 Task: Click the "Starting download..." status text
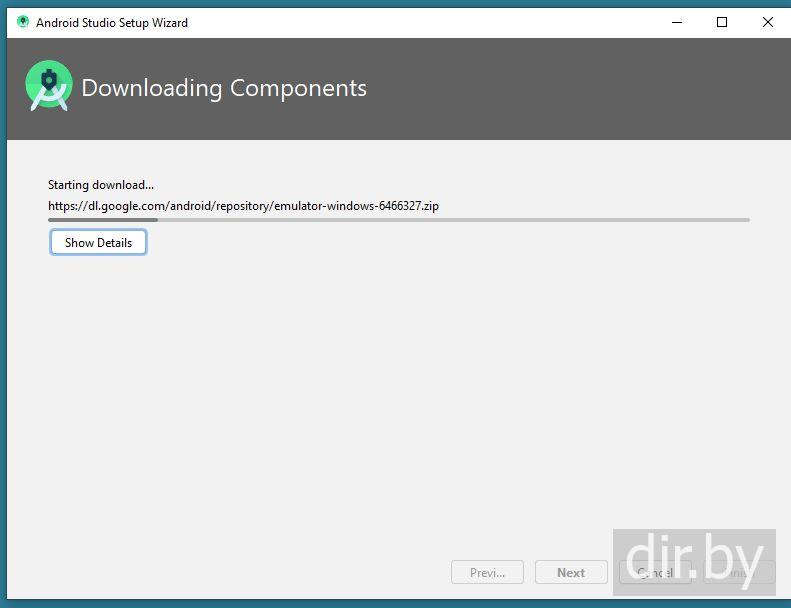[x=101, y=185]
